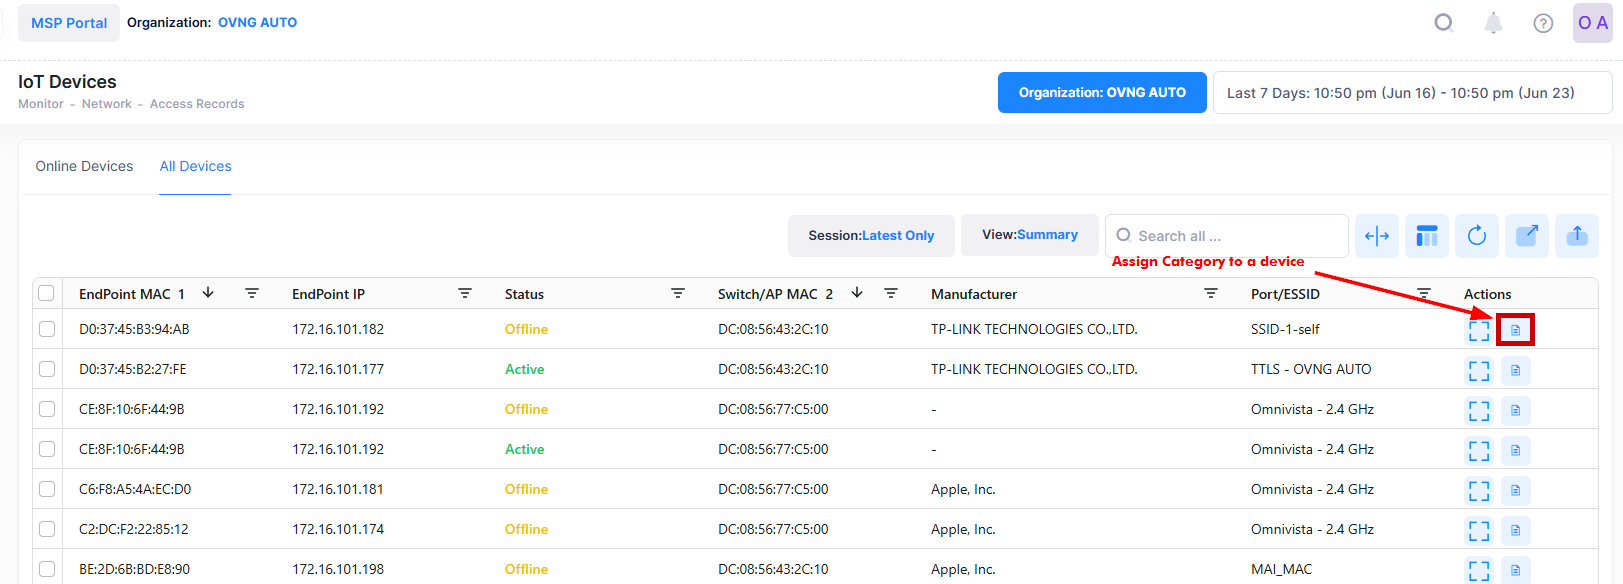Click the upload arrow icon button
Image resolution: width=1623 pixels, height=584 pixels.
[x=1577, y=236]
